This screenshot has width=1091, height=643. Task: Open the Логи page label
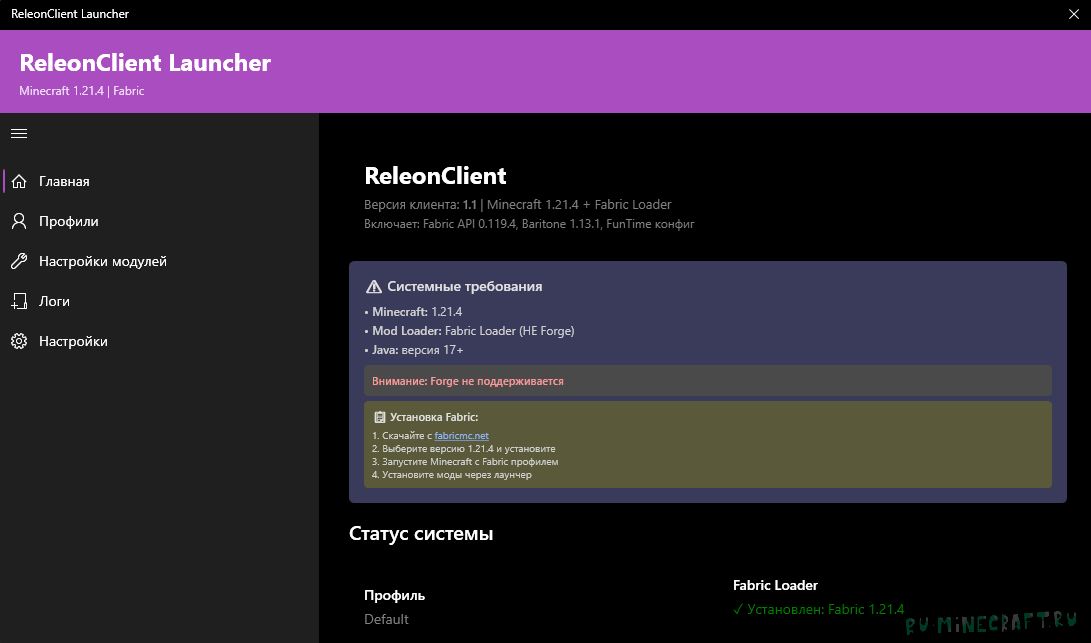coord(54,301)
